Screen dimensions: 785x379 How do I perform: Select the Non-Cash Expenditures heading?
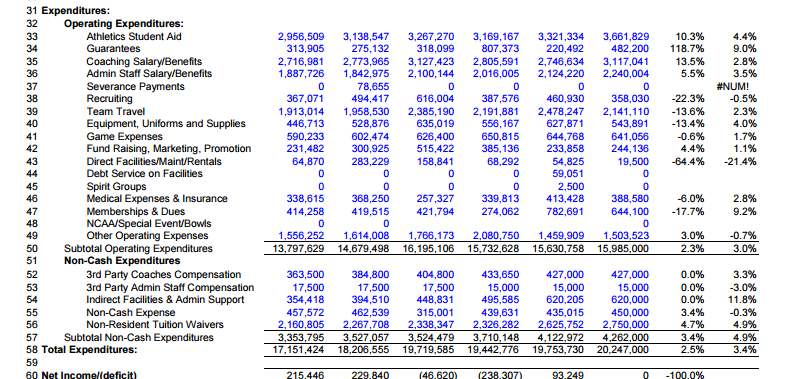coord(122,261)
